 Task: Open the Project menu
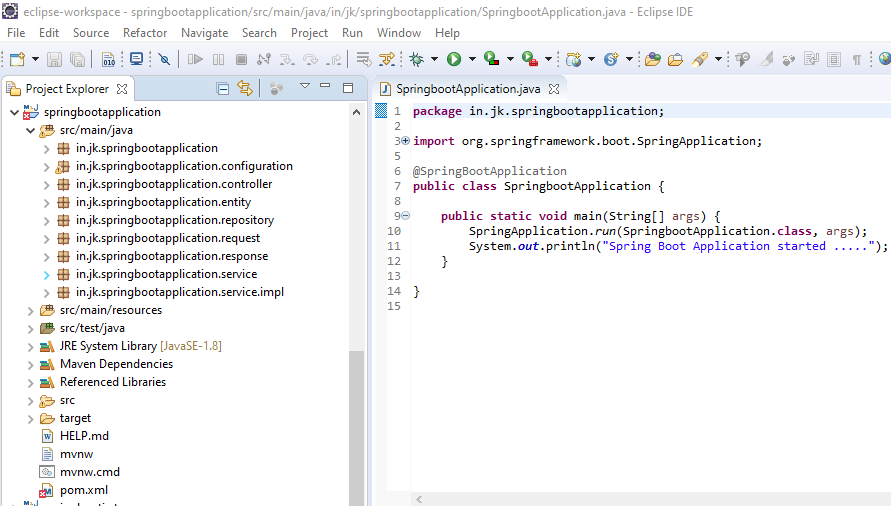pyautogui.click(x=309, y=33)
